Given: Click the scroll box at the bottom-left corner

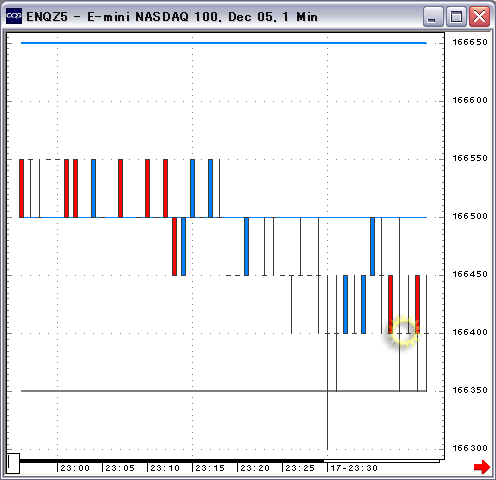Looking at the screenshot, I should point(13,463).
